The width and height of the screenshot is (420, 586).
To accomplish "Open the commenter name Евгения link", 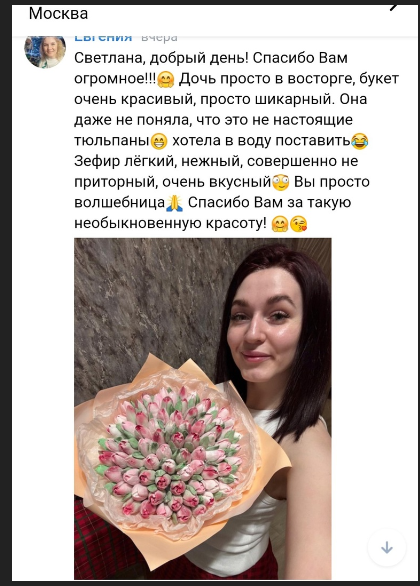I will click(103, 38).
